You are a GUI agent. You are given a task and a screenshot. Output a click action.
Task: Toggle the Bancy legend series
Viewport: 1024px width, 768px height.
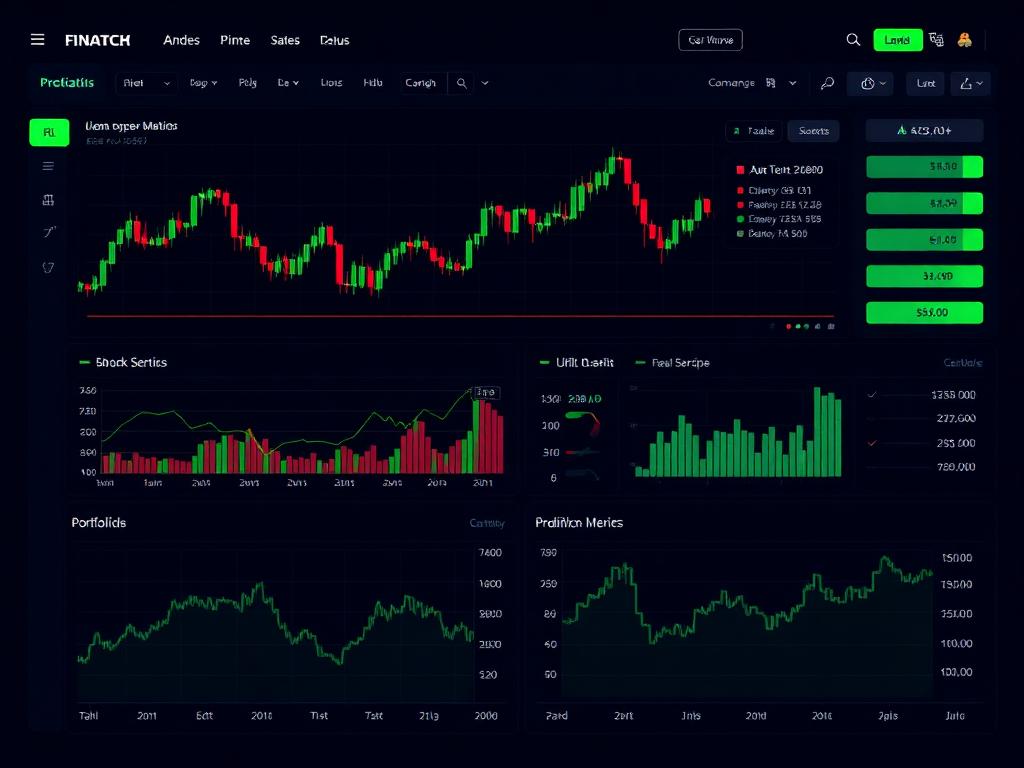pyautogui.click(x=772, y=234)
